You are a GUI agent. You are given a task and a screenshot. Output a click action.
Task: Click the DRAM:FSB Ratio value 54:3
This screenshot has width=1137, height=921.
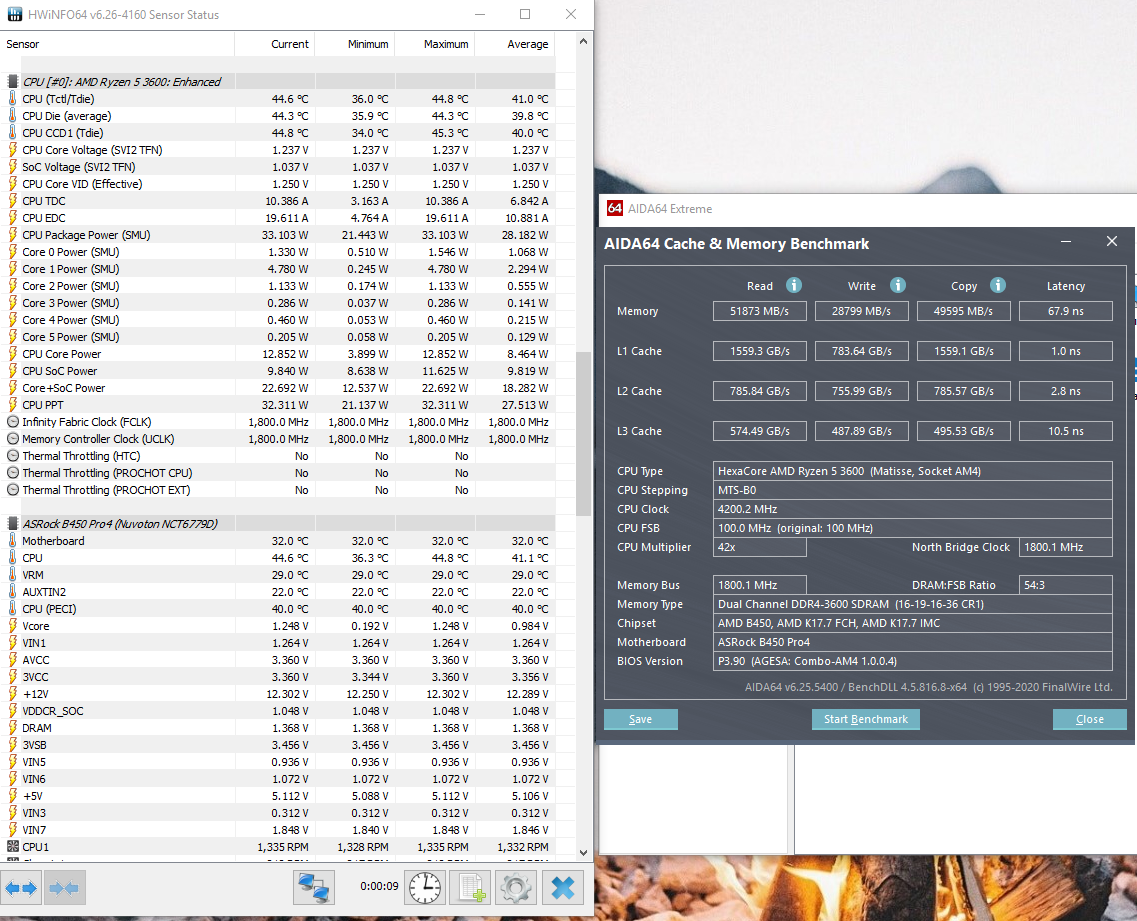pyautogui.click(x=1065, y=585)
